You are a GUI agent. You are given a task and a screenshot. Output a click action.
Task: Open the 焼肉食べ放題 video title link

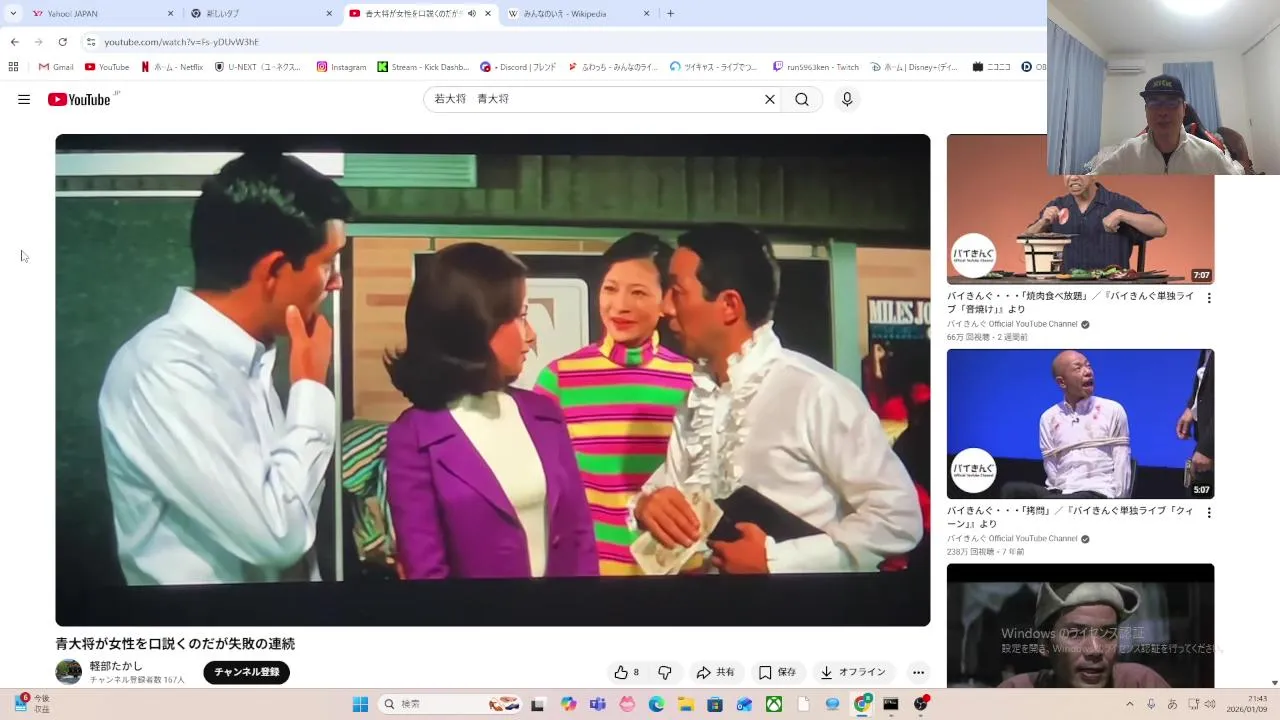pos(1070,302)
